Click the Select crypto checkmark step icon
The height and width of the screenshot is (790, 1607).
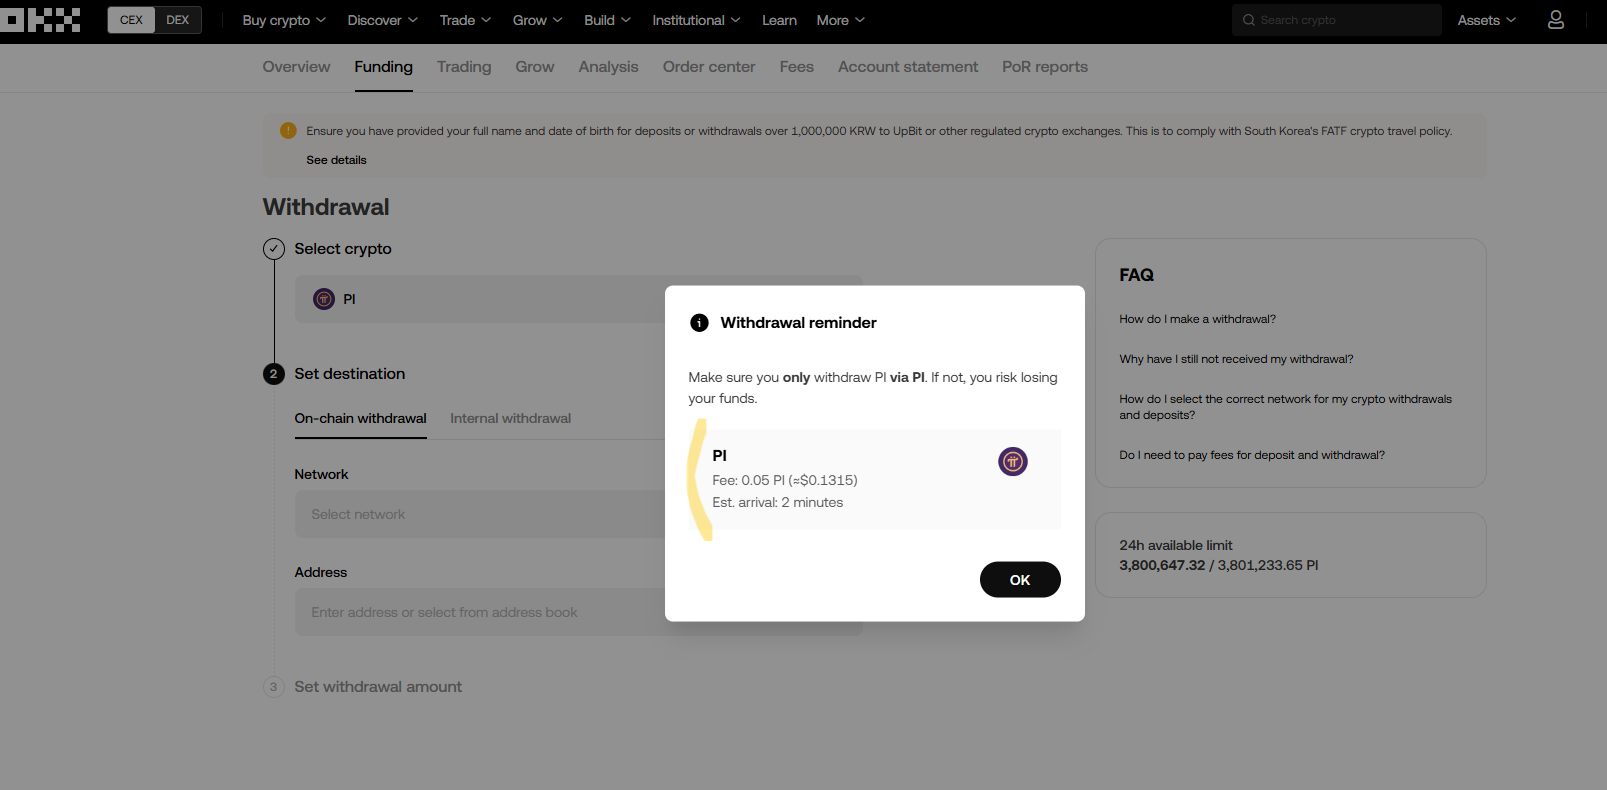(x=274, y=249)
